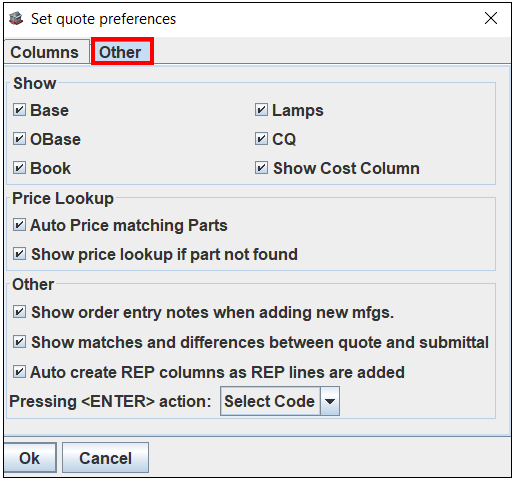Switch to the Columns tab
This screenshot has height=481, width=515.
pyautogui.click(x=44, y=52)
